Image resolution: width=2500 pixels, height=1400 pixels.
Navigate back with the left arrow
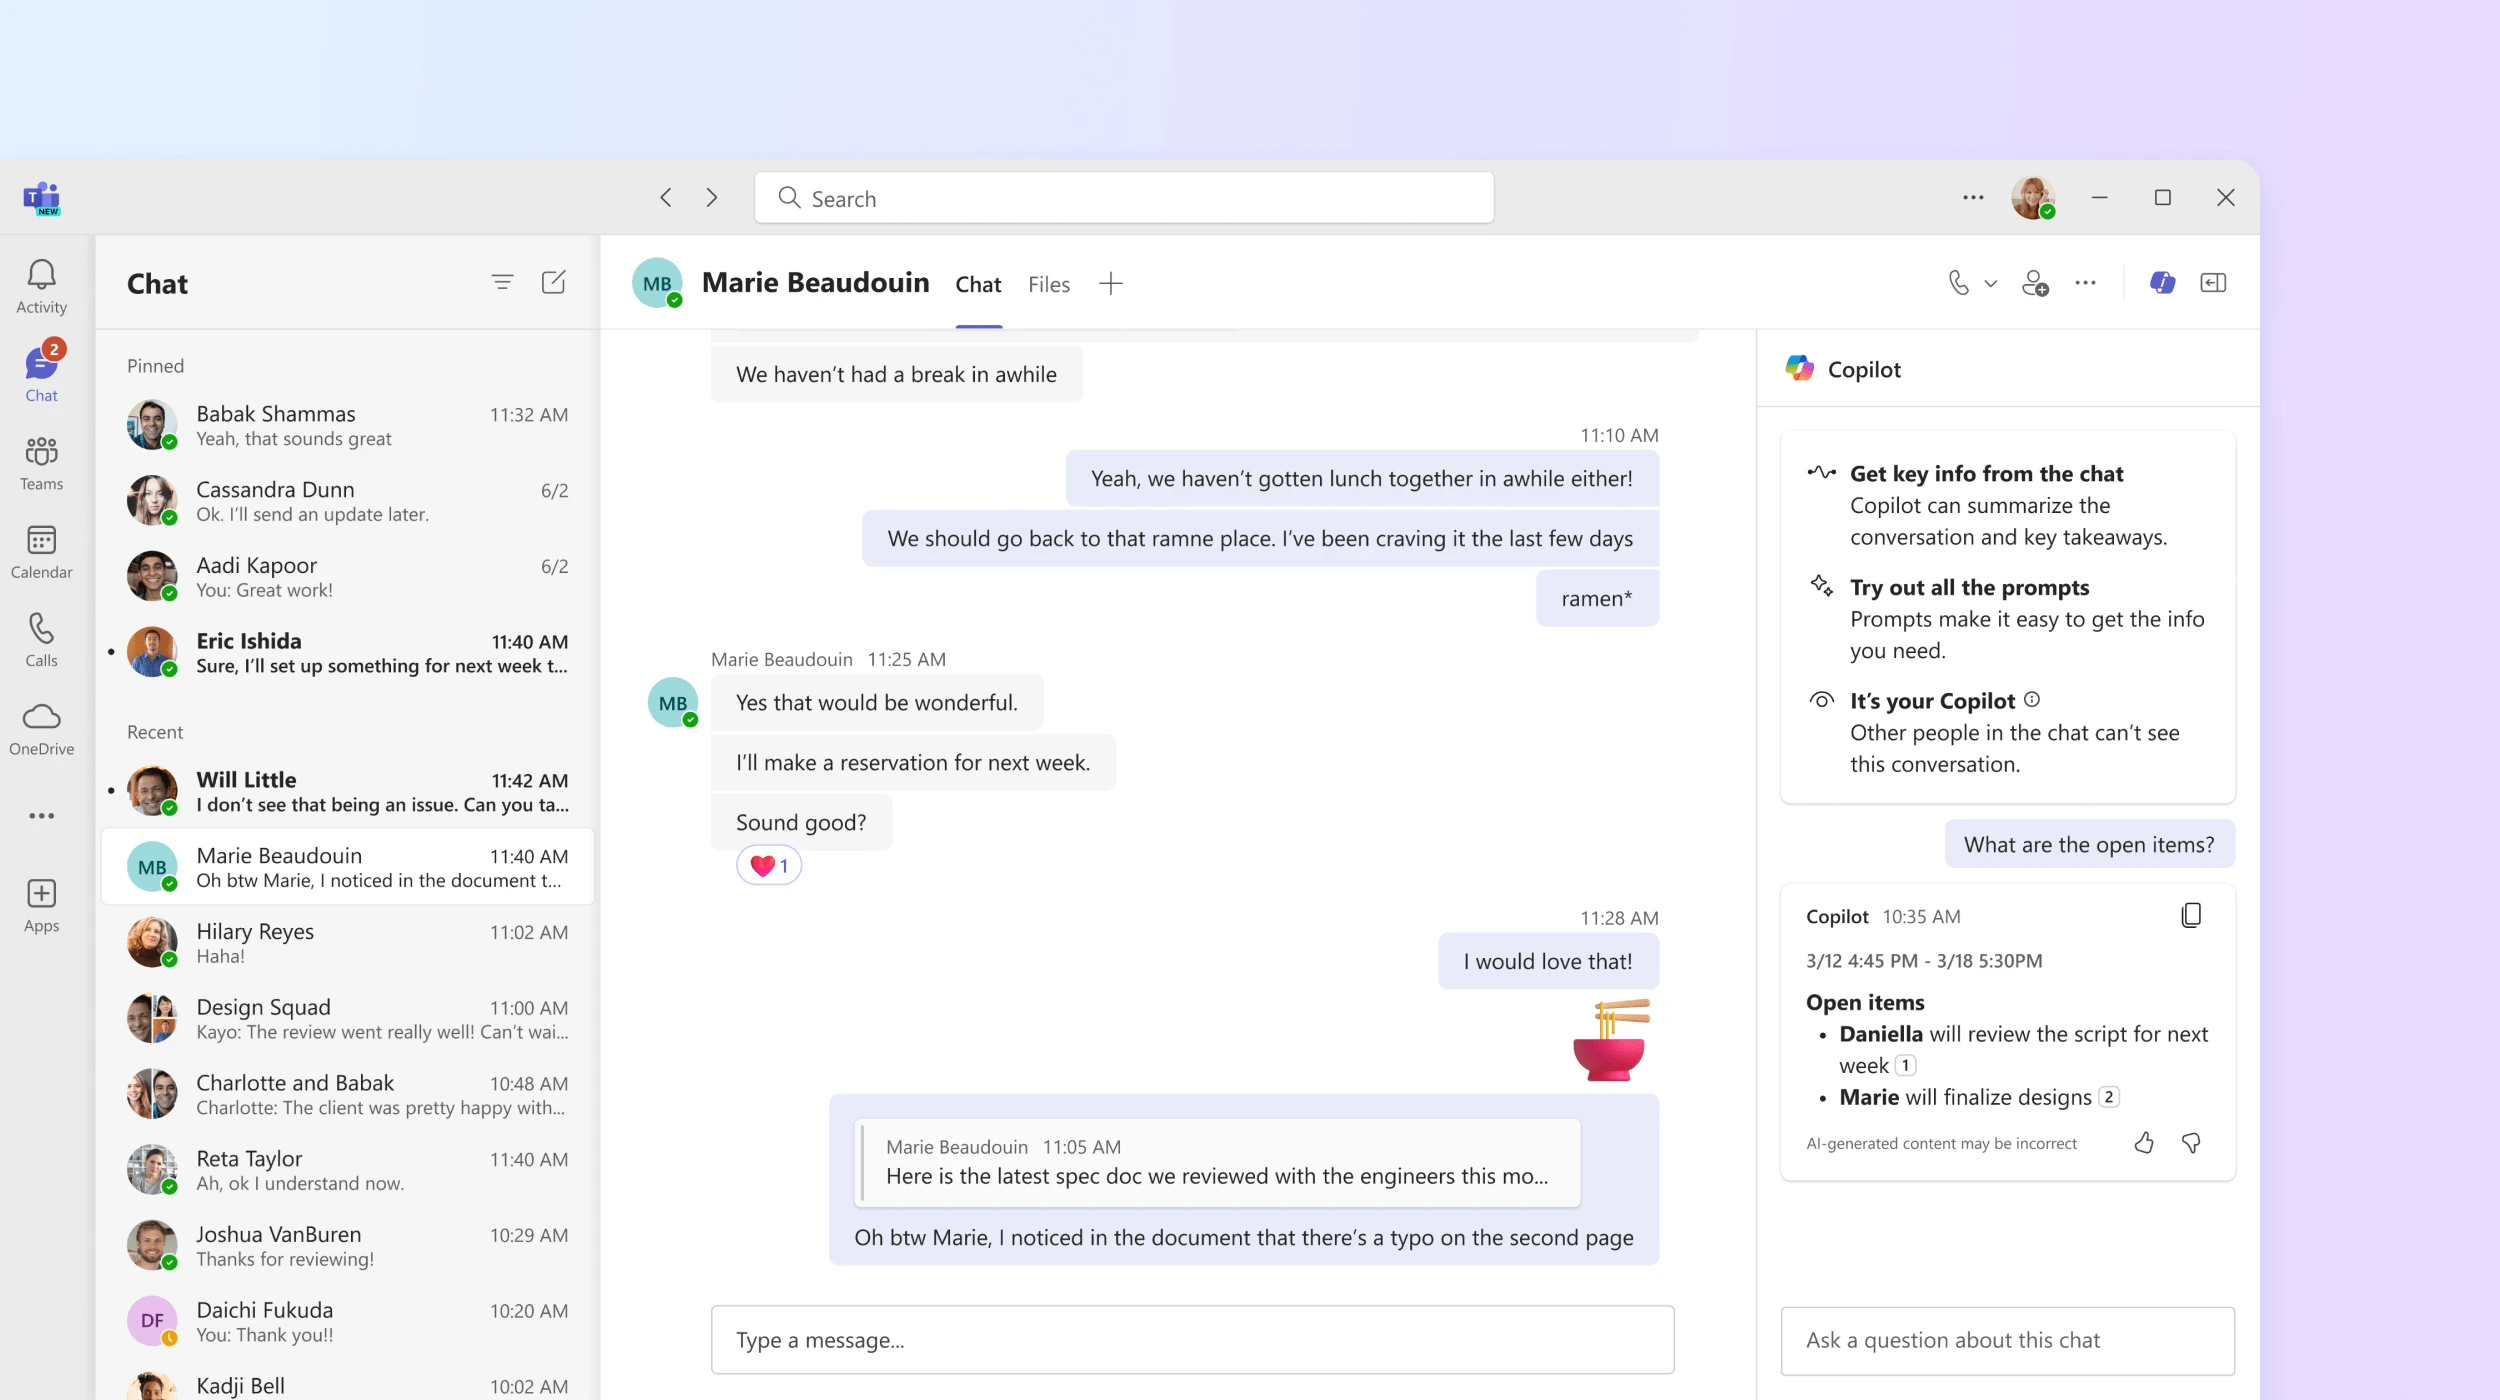click(x=666, y=198)
